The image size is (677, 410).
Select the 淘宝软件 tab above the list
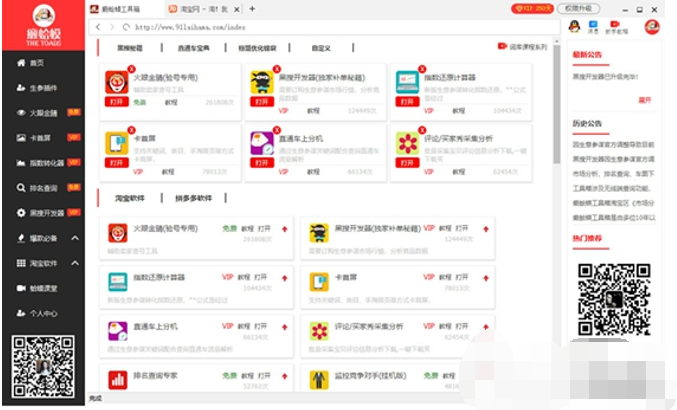click(x=130, y=198)
